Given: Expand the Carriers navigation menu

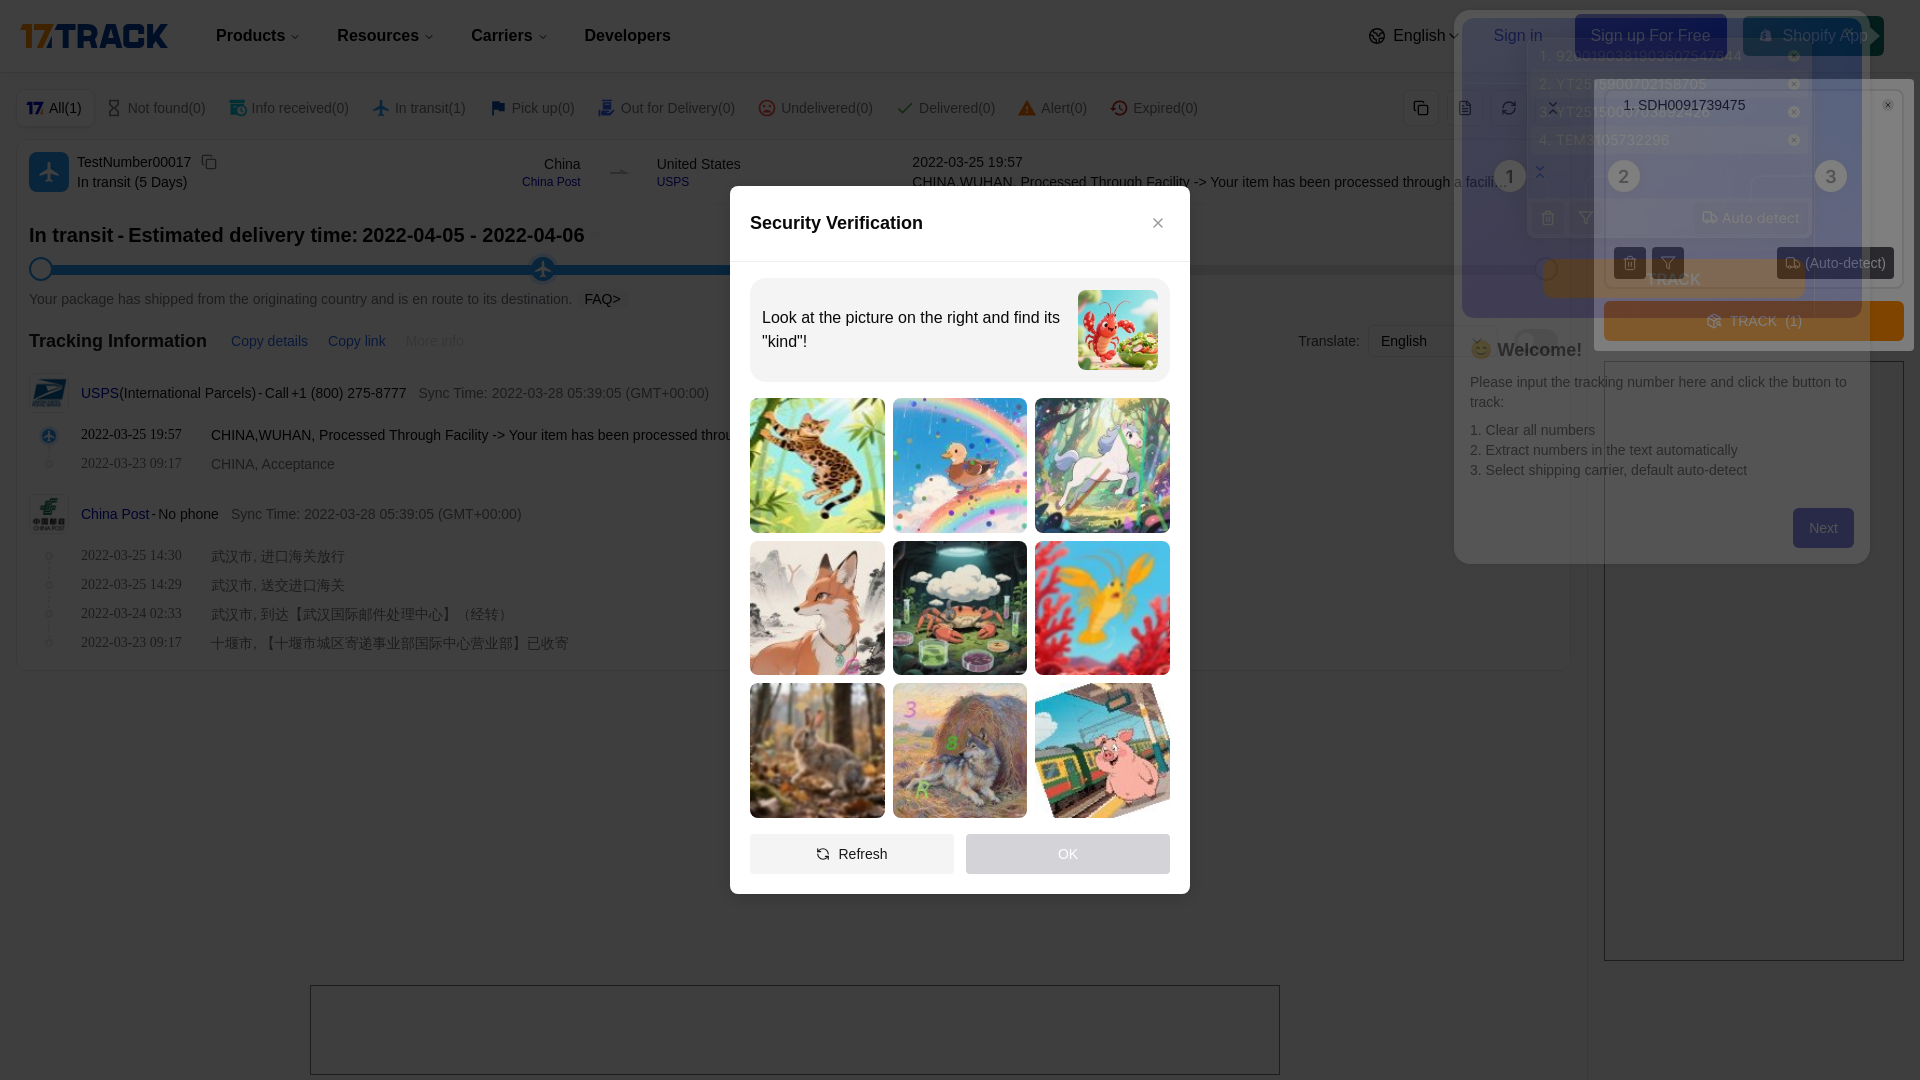Looking at the screenshot, I should [x=508, y=36].
